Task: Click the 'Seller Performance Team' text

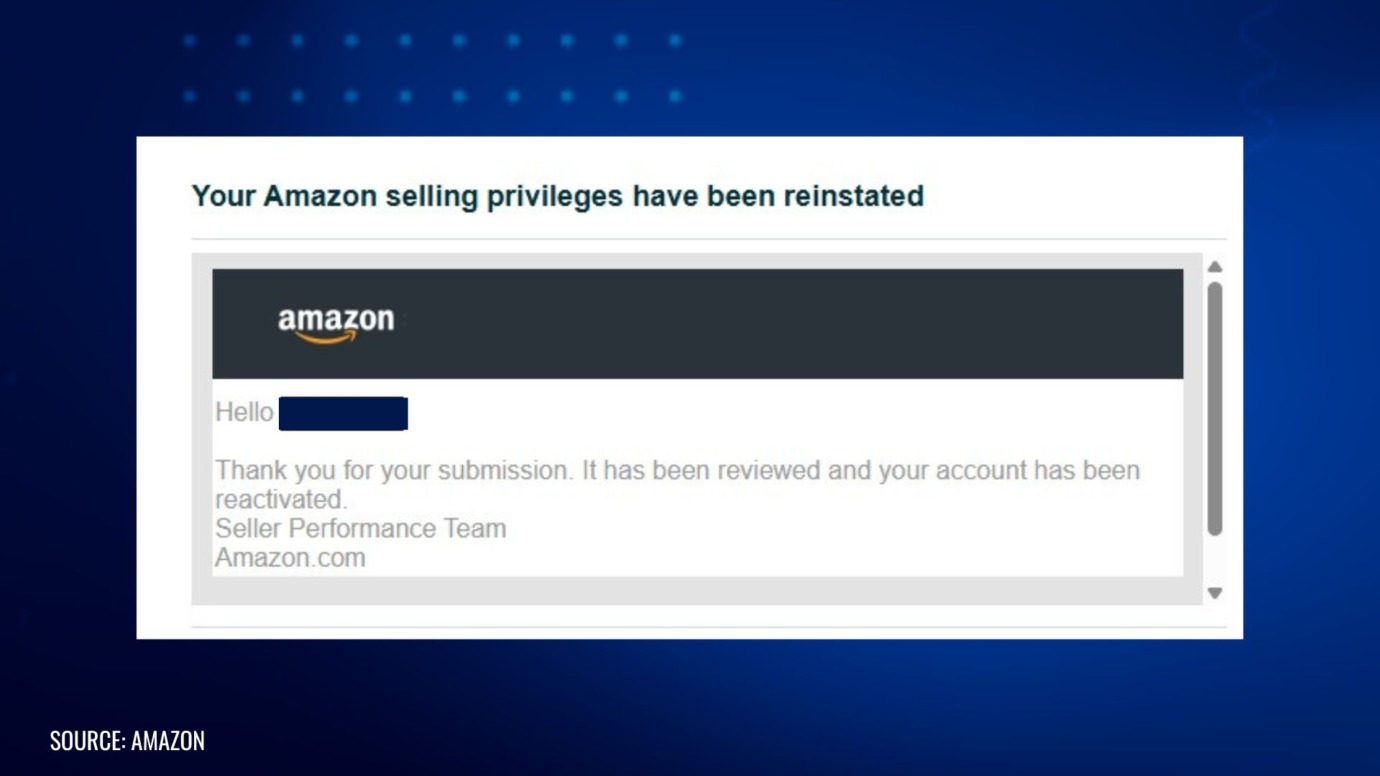Action: point(359,528)
